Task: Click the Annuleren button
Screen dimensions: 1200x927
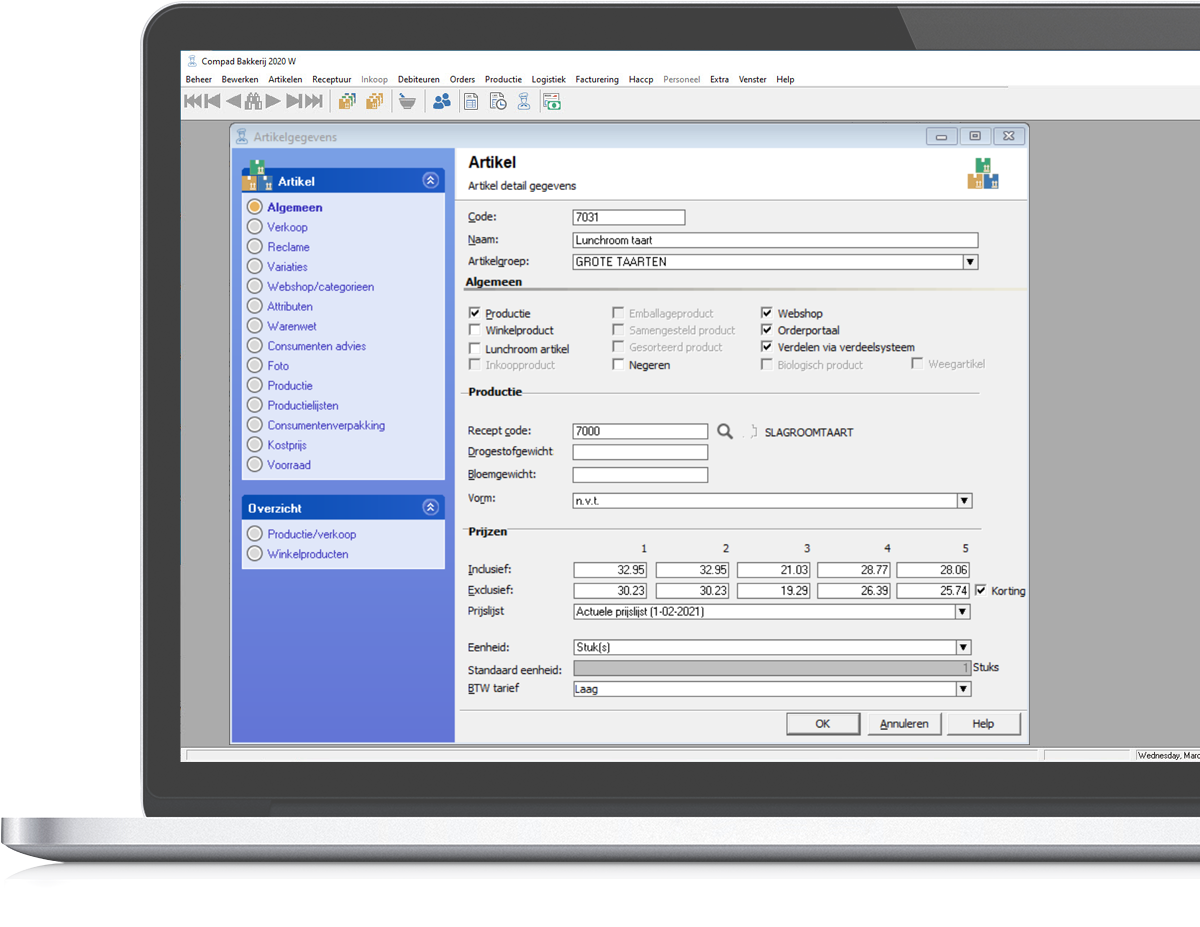Action: click(x=904, y=724)
